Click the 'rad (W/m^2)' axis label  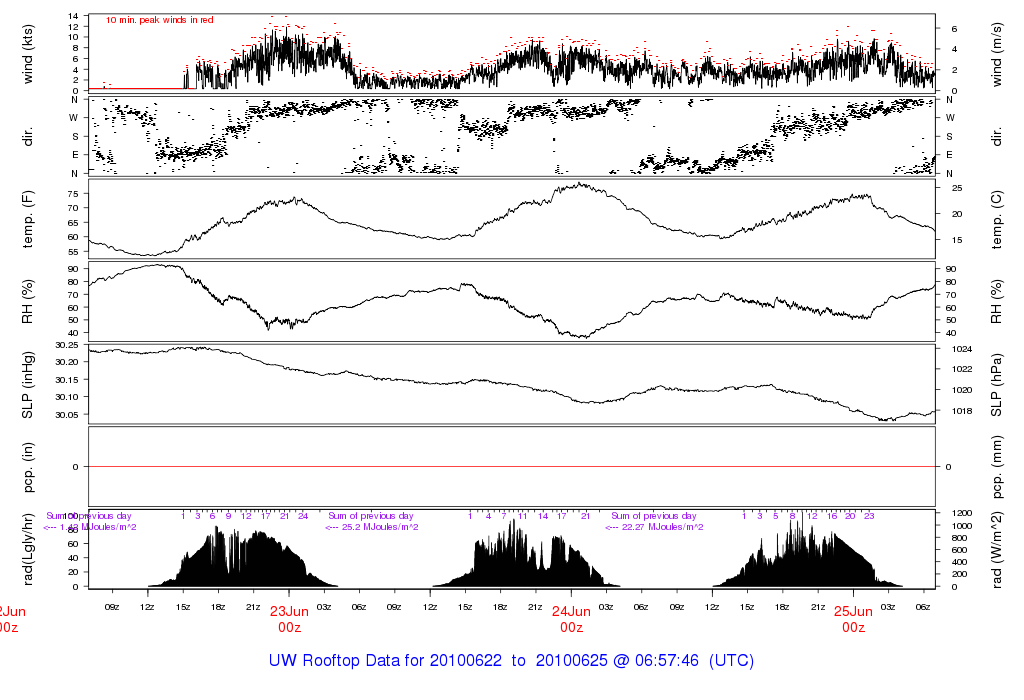[997, 550]
